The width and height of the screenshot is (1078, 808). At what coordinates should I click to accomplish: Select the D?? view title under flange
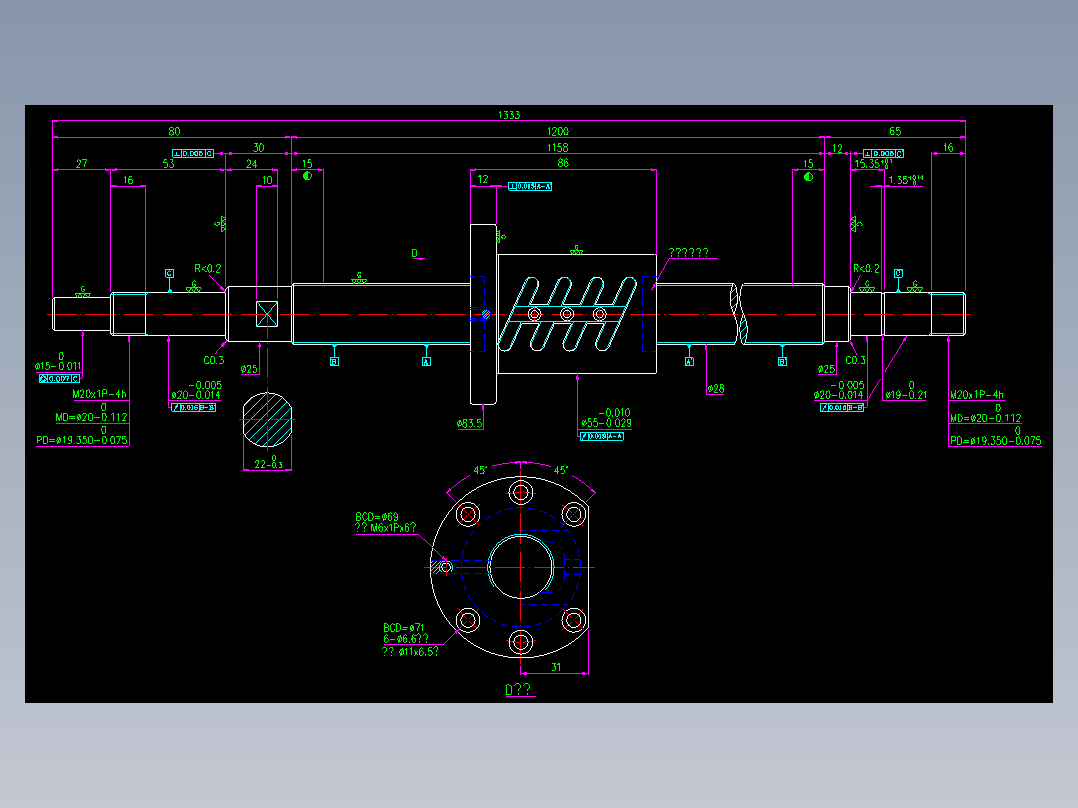518,690
